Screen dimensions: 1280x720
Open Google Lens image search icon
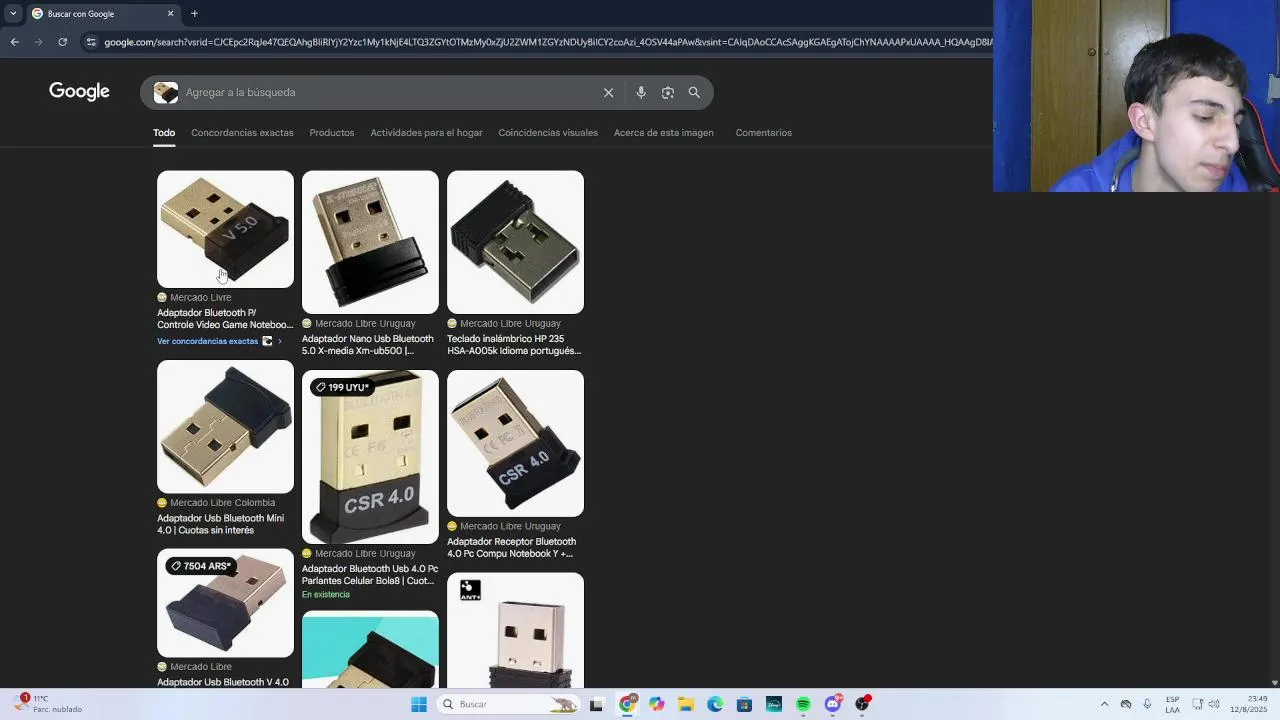668,92
